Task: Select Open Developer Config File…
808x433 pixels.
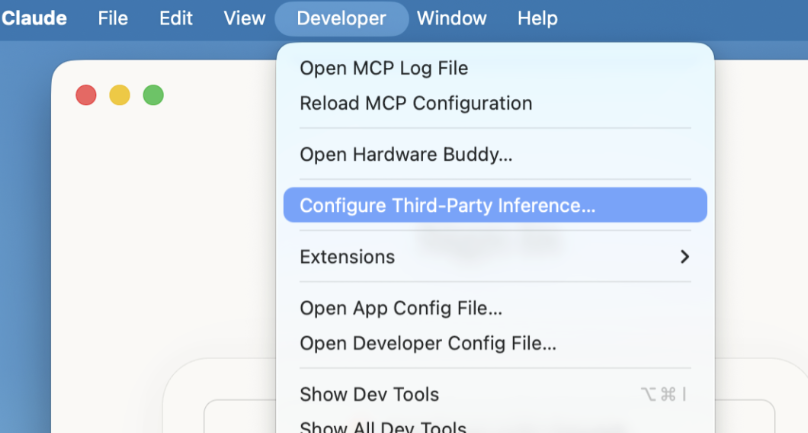Action: pos(495,343)
